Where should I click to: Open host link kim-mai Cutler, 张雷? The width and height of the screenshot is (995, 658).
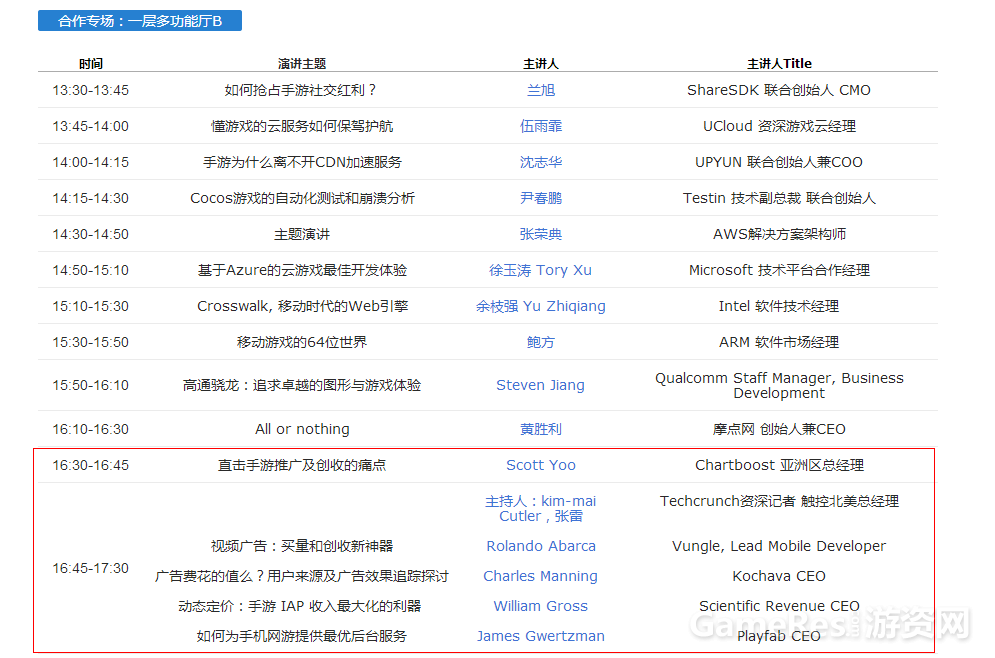[541, 509]
